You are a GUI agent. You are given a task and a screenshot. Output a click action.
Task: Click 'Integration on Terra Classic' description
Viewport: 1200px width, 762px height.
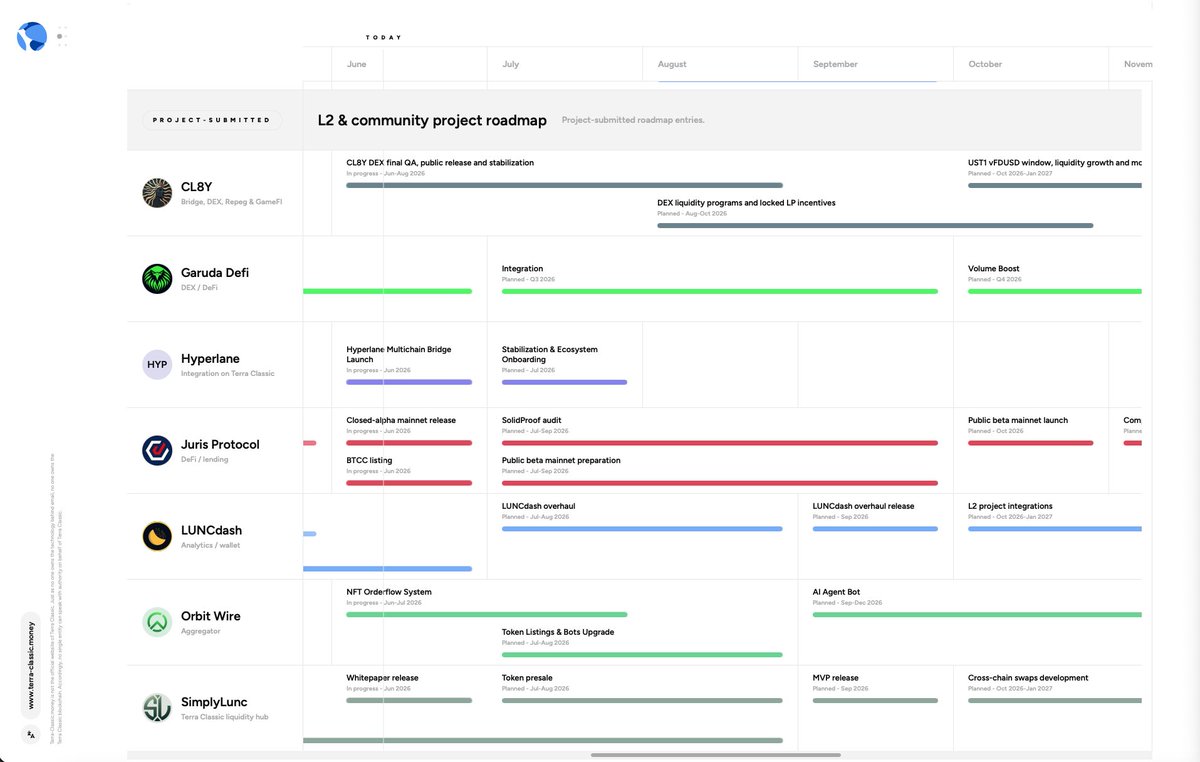228,374
